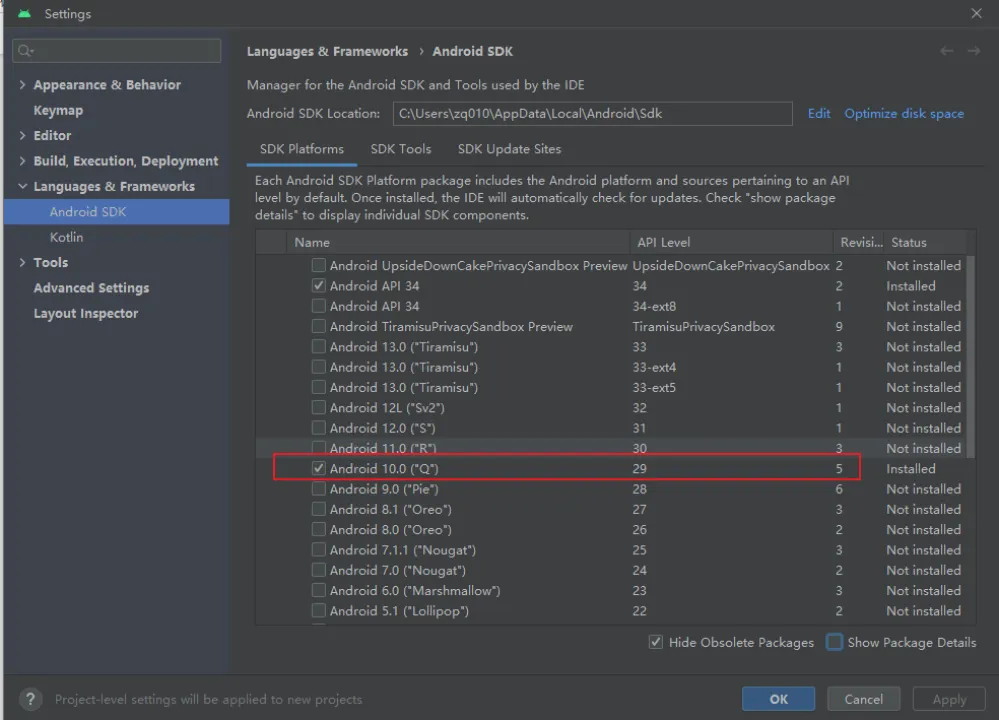The width and height of the screenshot is (999, 720).
Task: Click the search magnifier icon in settings
Action: [x=26, y=51]
